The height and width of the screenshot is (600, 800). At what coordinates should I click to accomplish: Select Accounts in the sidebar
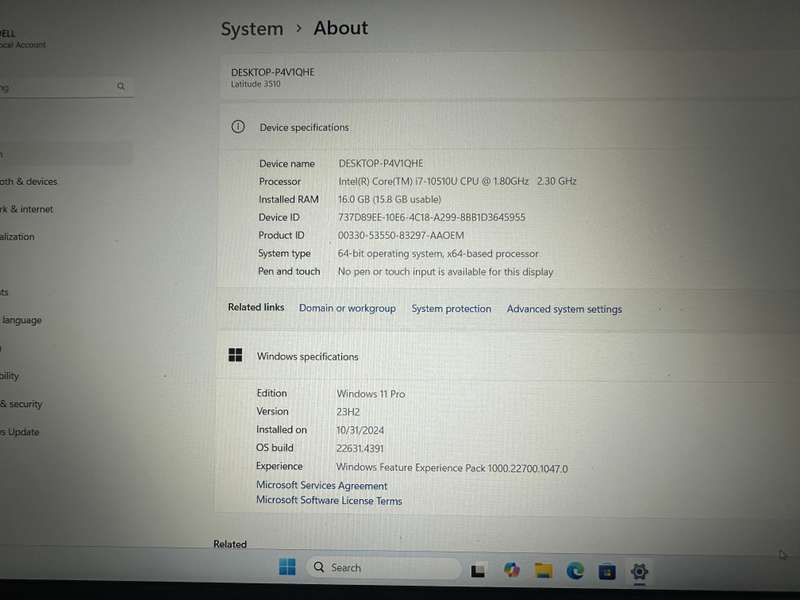[x=5, y=292]
